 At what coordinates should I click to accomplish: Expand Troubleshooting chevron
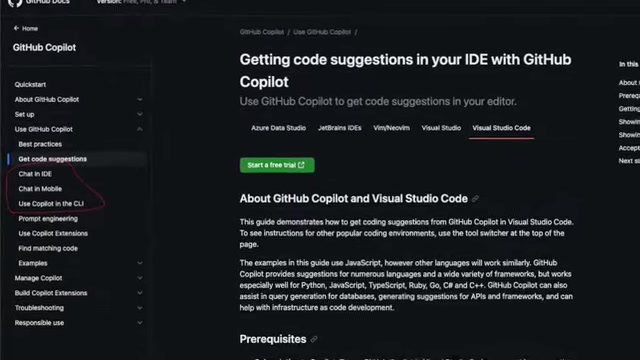click(x=140, y=308)
